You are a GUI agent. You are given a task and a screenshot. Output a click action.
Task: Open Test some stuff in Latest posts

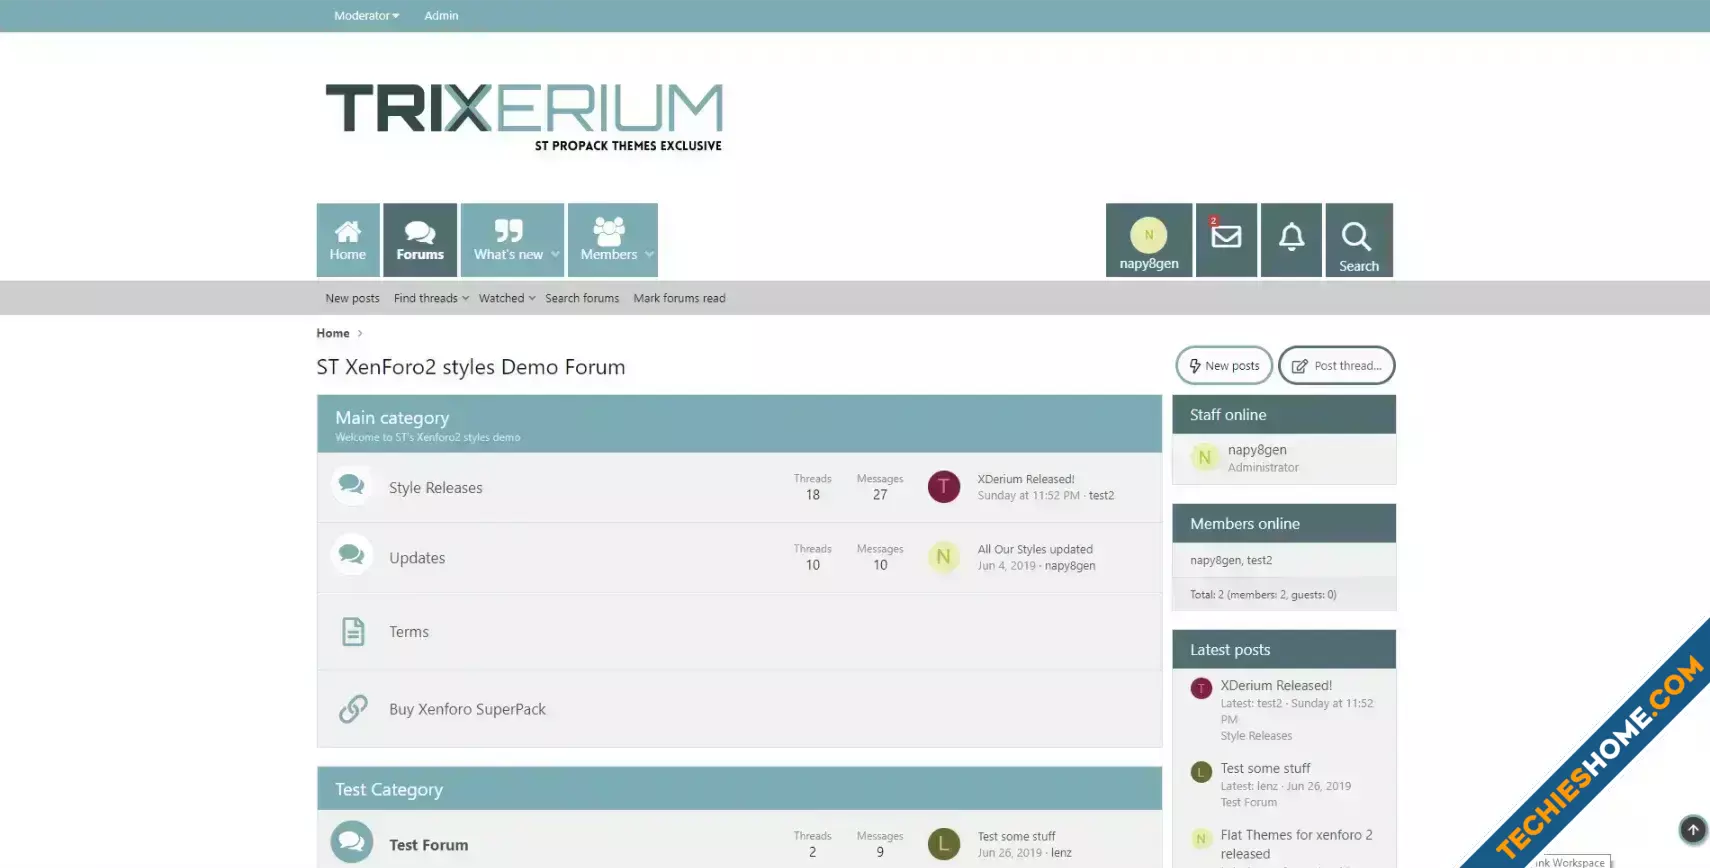tap(1265, 768)
